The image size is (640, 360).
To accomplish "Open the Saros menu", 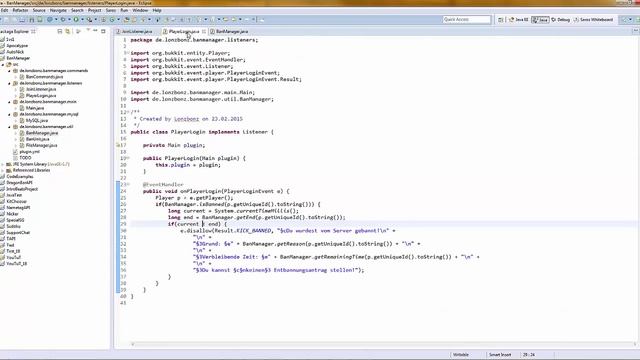I will tap(111, 10).
